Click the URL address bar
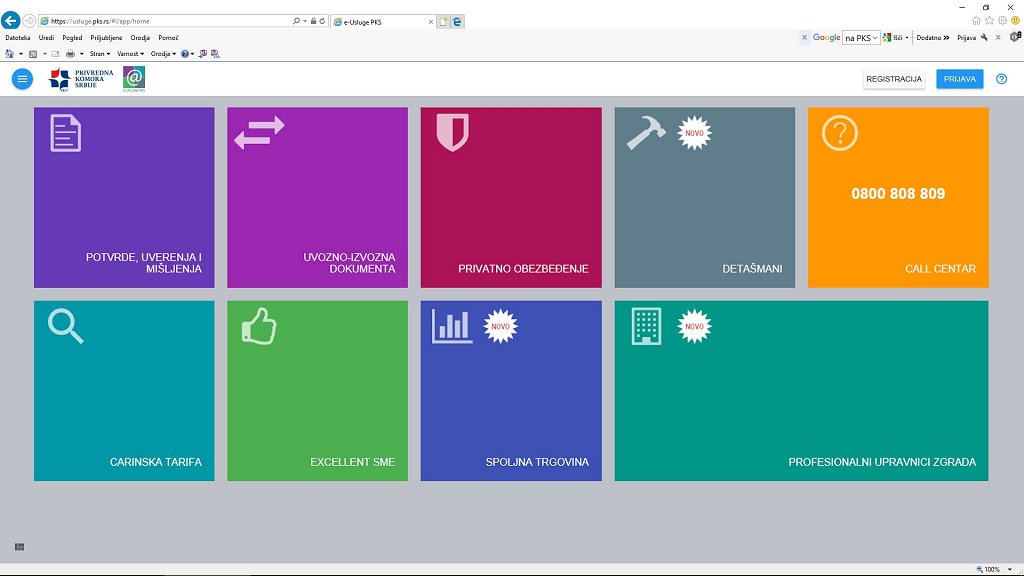The width and height of the screenshot is (1024, 576). click(x=160, y=20)
